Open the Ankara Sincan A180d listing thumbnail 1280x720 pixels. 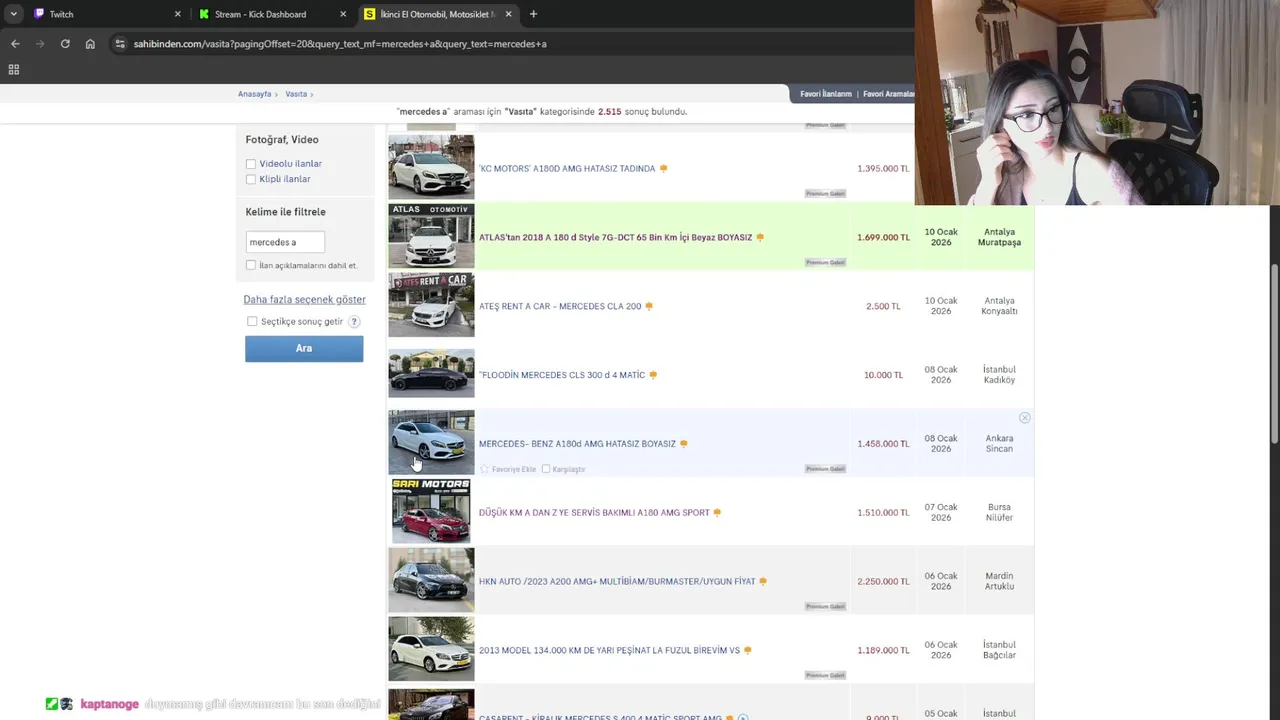(431, 442)
